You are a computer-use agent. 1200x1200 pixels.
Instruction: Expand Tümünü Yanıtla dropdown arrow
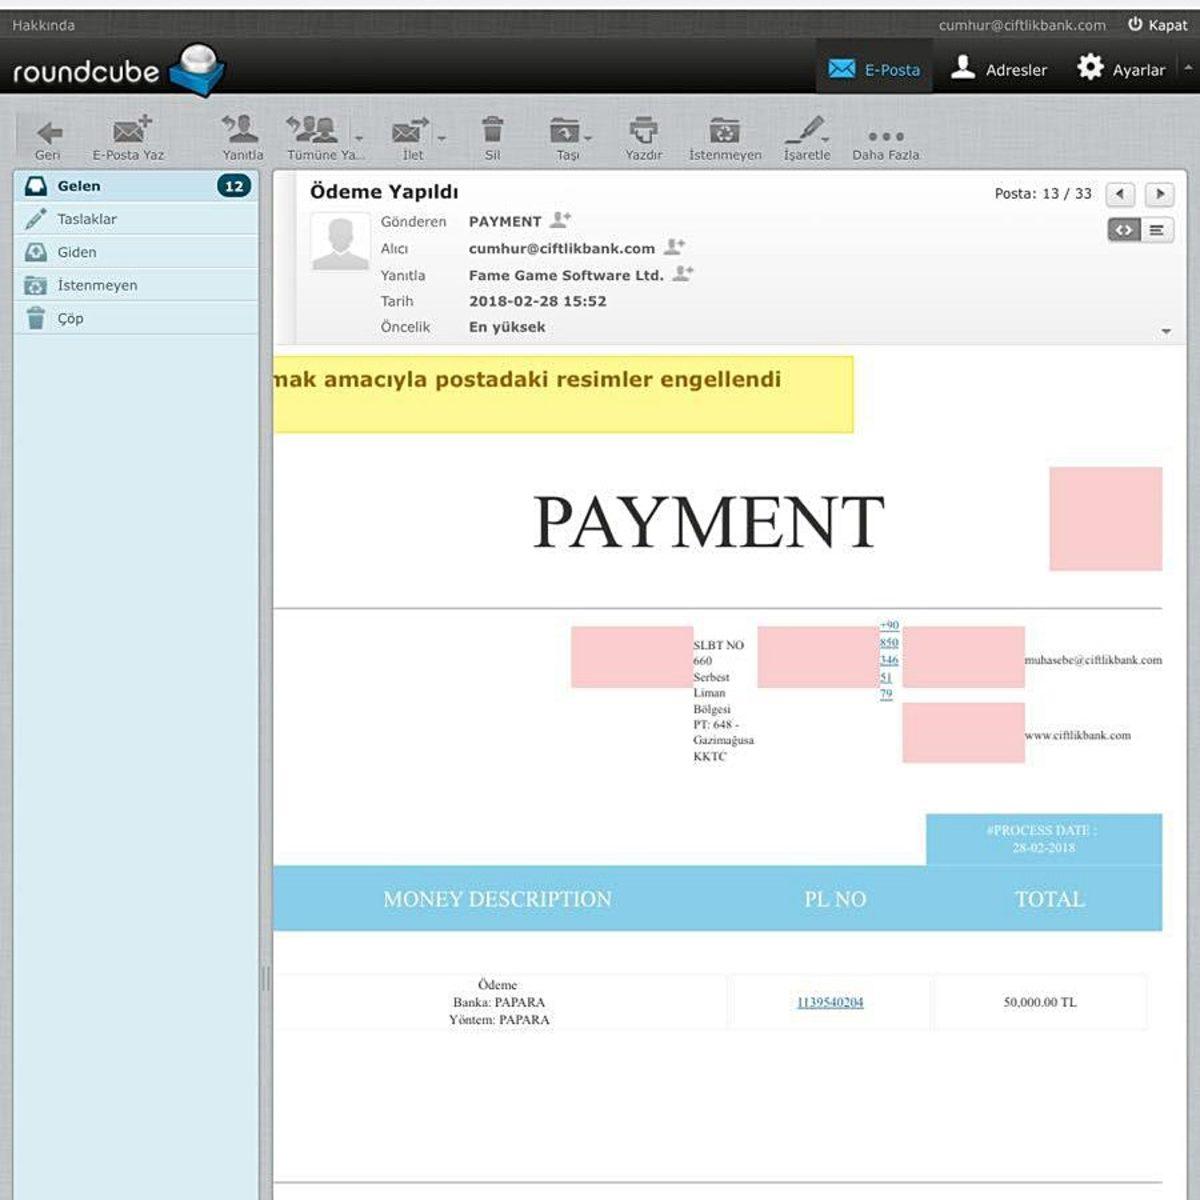[x=359, y=138]
